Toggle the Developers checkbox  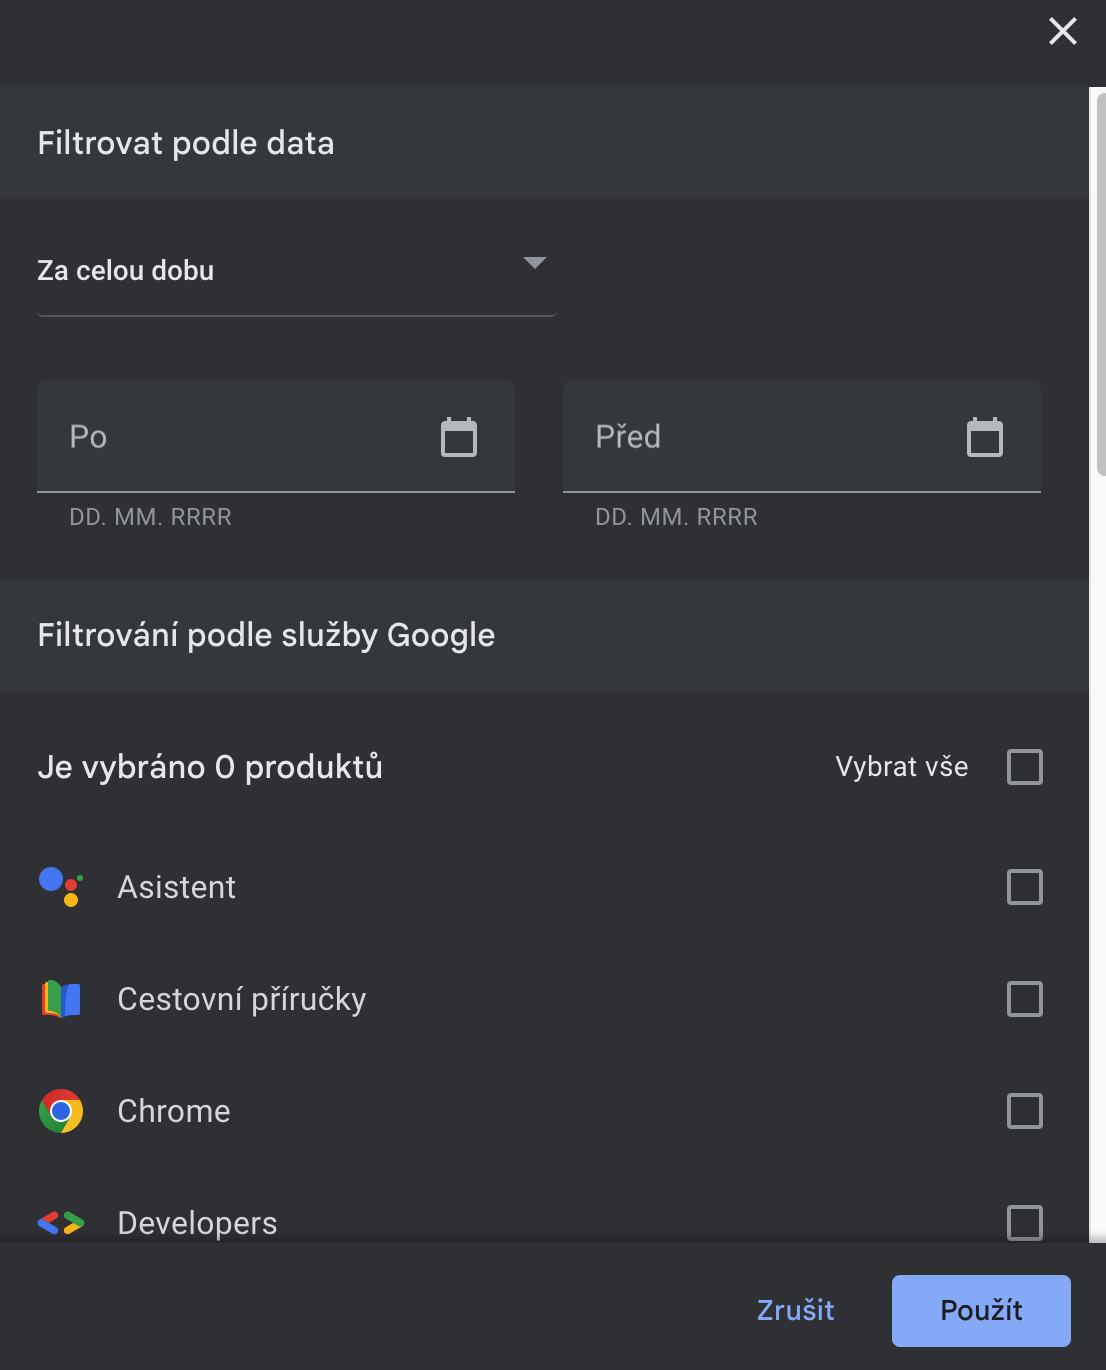coord(1025,1222)
